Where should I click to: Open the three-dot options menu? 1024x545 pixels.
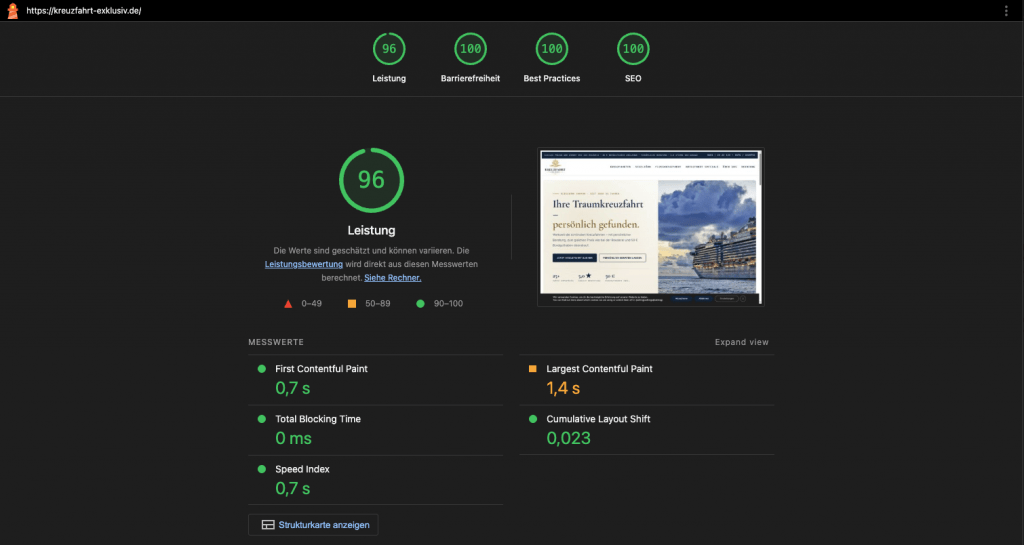1006,10
